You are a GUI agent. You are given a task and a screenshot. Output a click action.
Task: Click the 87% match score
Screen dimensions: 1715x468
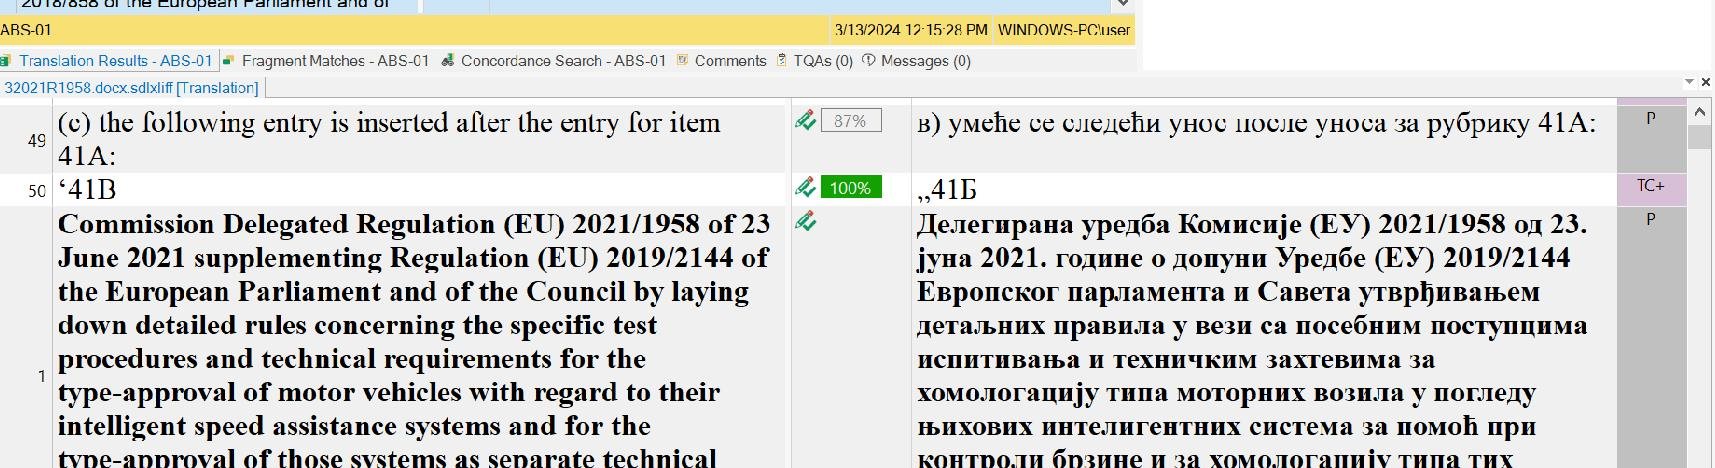click(x=850, y=121)
